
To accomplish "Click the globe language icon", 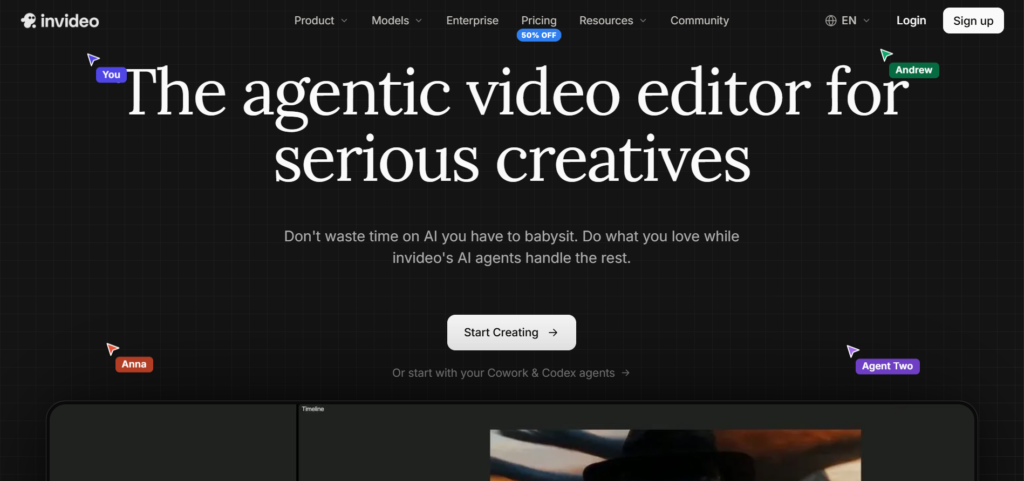I will [831, 21].
